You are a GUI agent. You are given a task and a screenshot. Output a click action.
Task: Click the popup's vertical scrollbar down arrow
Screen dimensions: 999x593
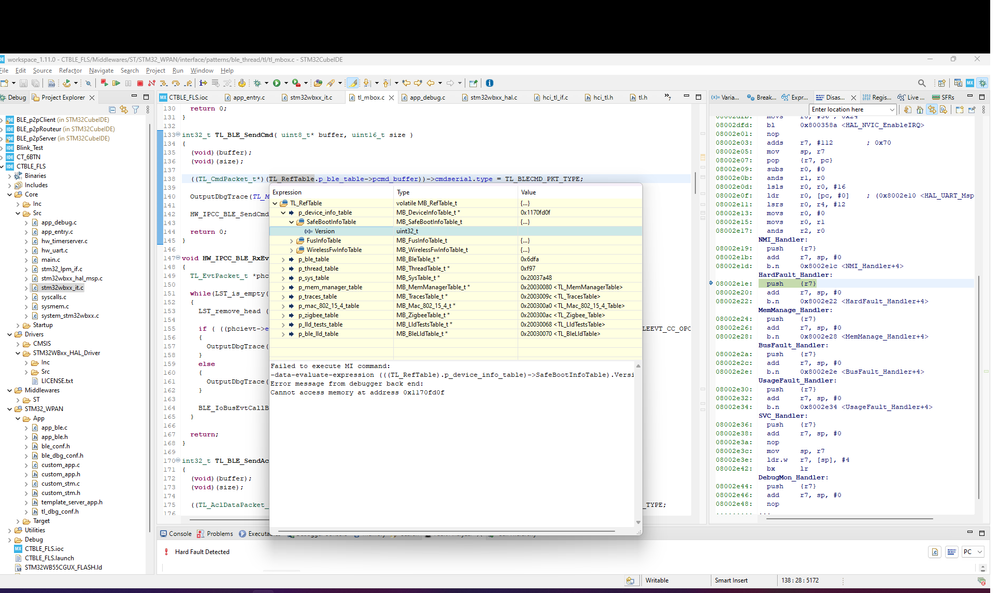(638, 522)
